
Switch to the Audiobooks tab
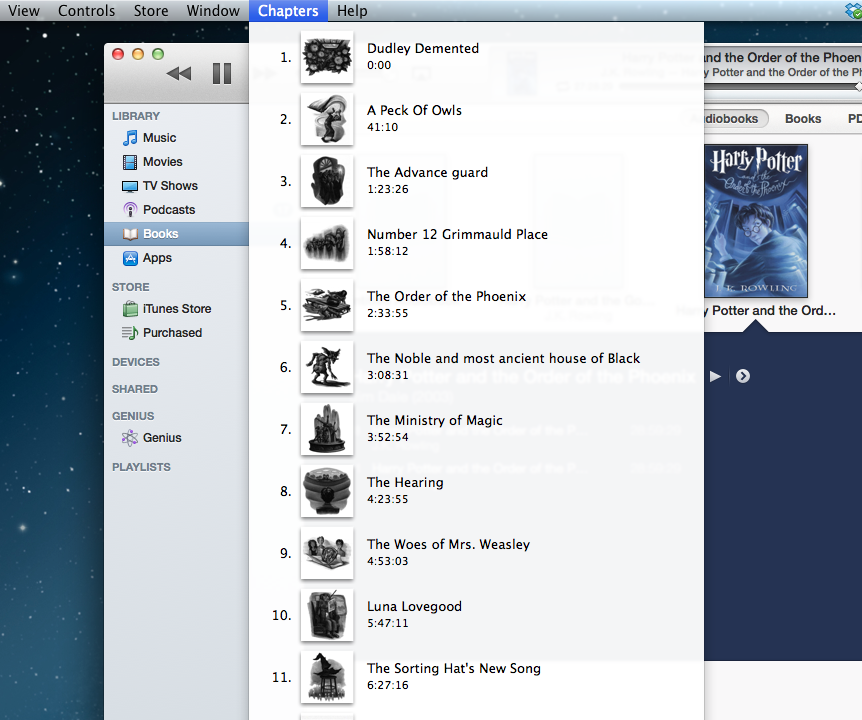coord(735,119)
